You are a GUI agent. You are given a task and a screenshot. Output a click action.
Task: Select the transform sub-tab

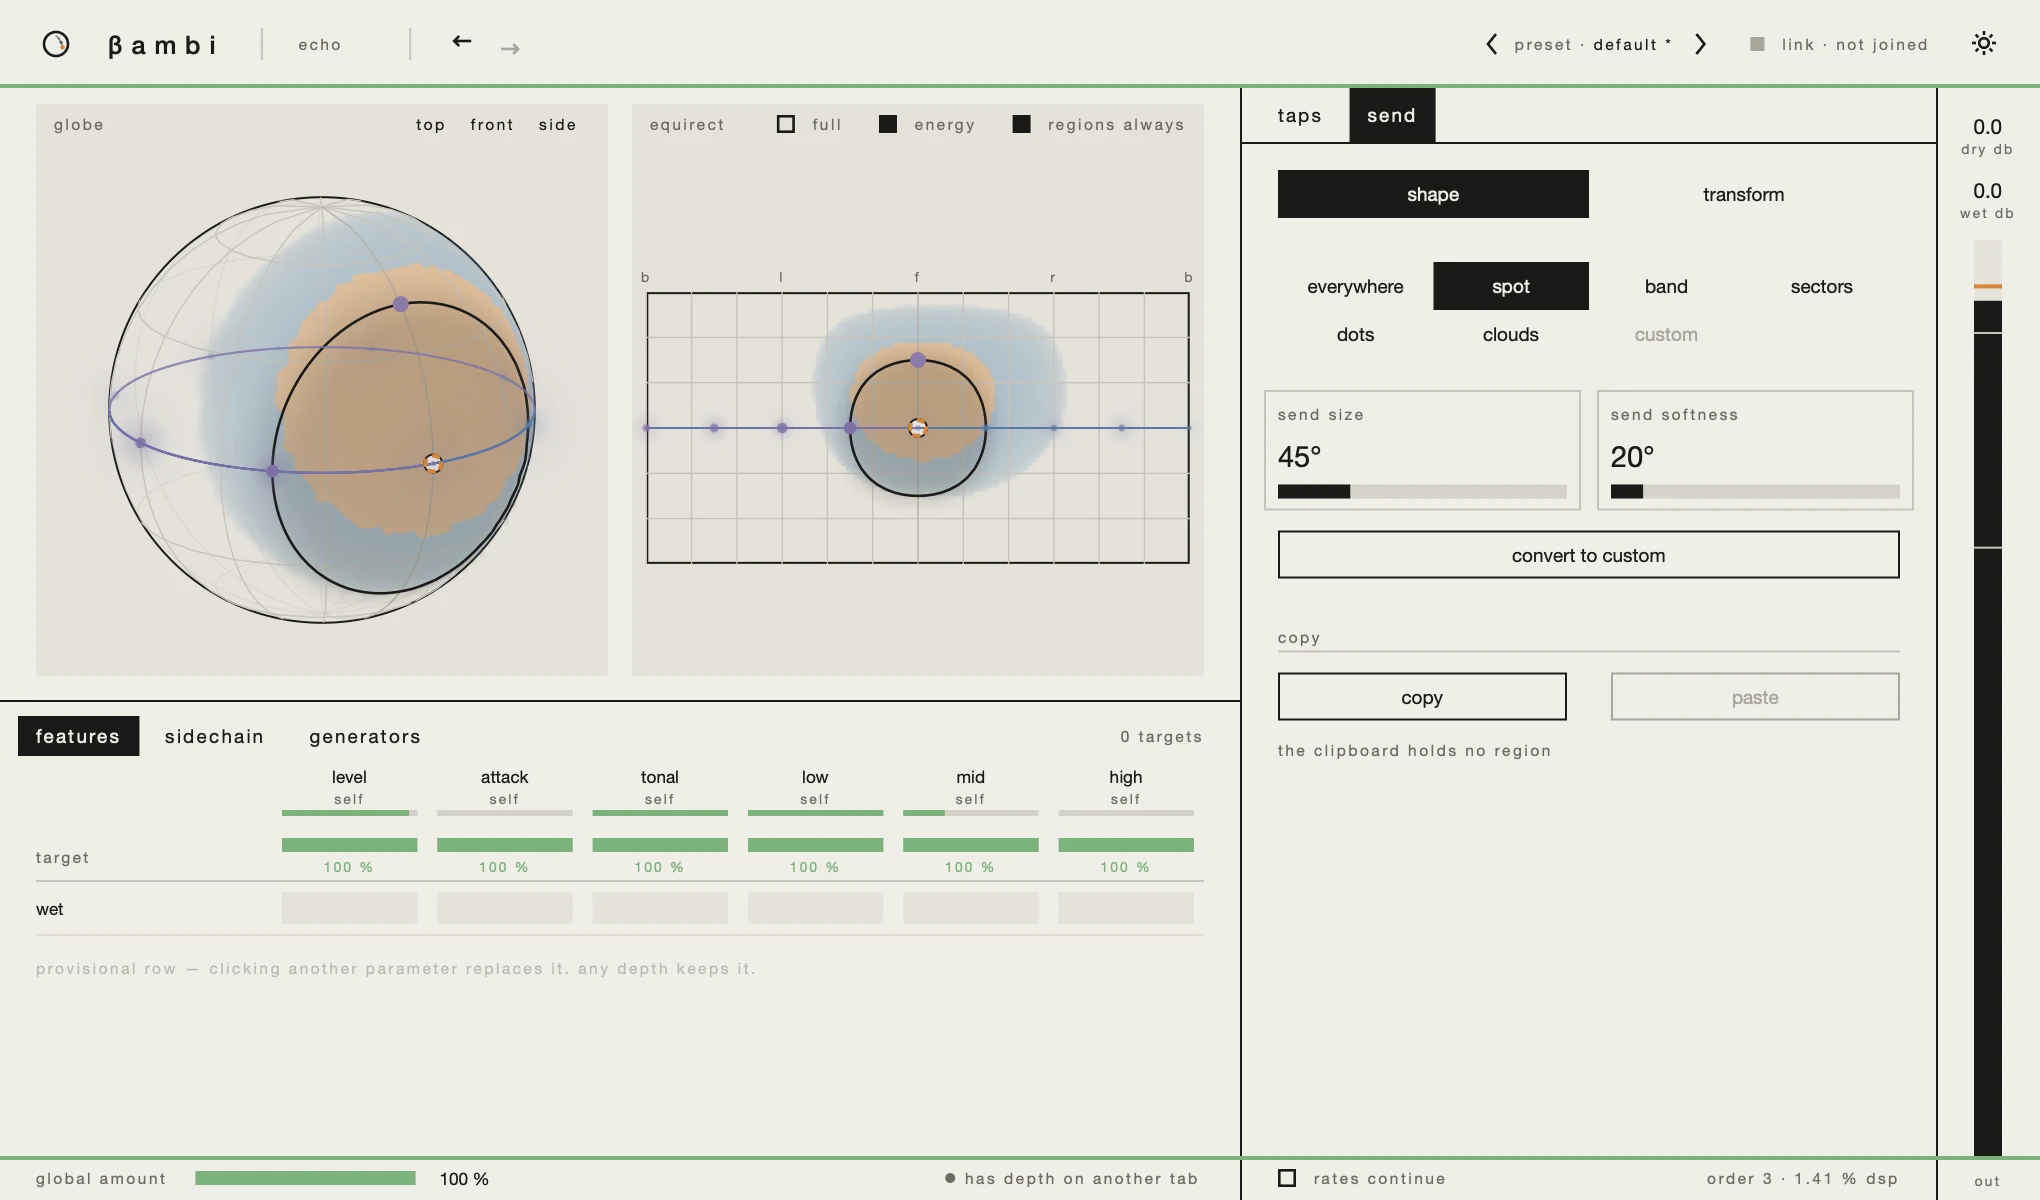click(1743, 194)
